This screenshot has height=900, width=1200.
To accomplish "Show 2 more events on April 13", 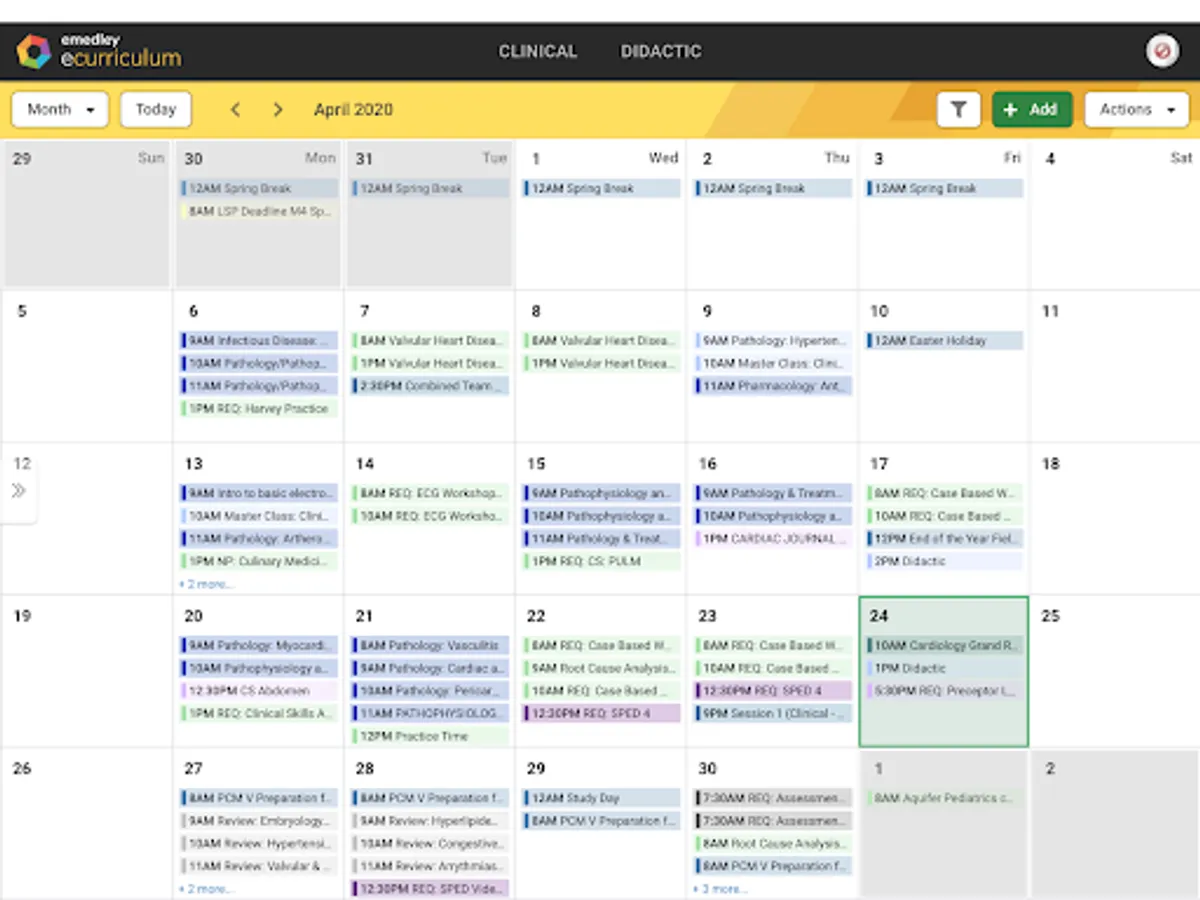I will coord(206,584).
